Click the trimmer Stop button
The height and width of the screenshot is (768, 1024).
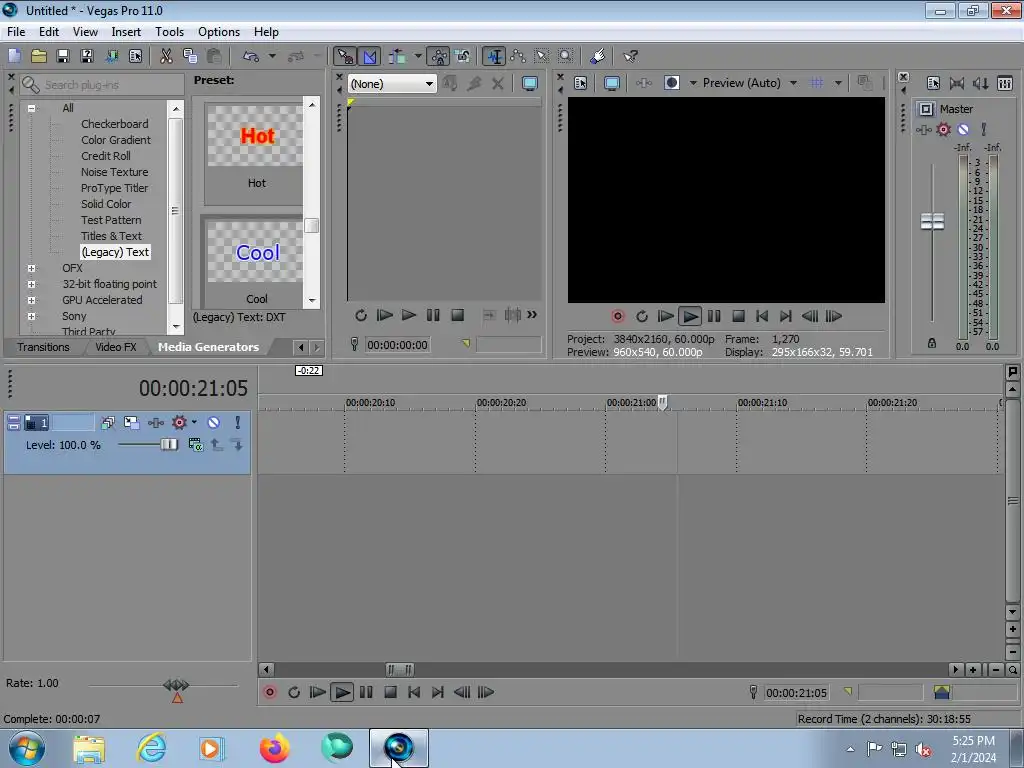(x=457, y=315)
